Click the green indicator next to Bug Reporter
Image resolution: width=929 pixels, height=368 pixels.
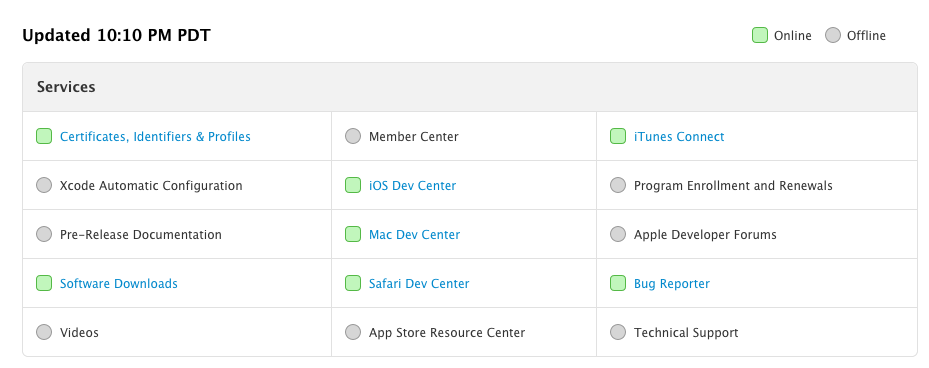618,283
